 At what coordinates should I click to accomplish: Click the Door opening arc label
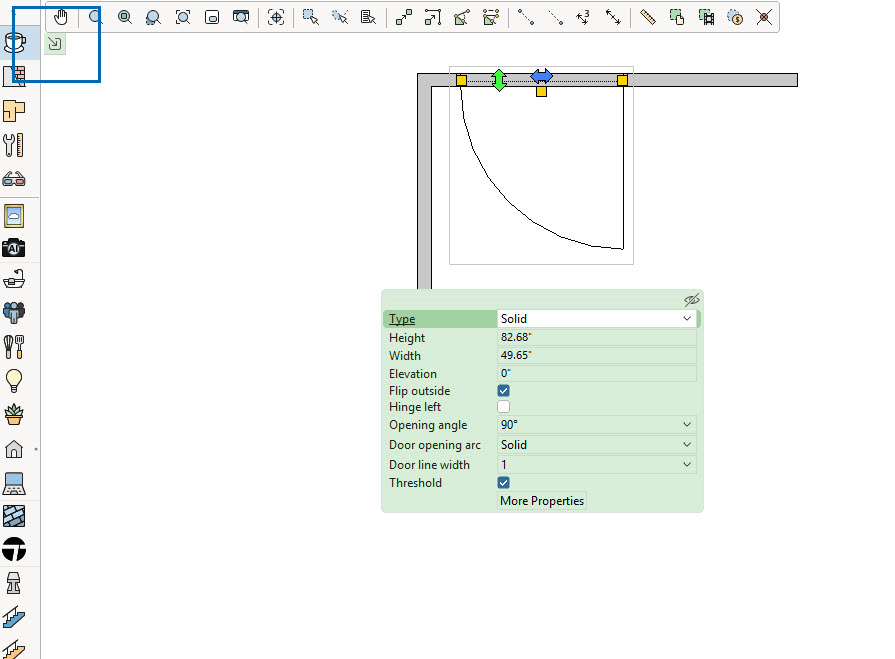(435, 444)
